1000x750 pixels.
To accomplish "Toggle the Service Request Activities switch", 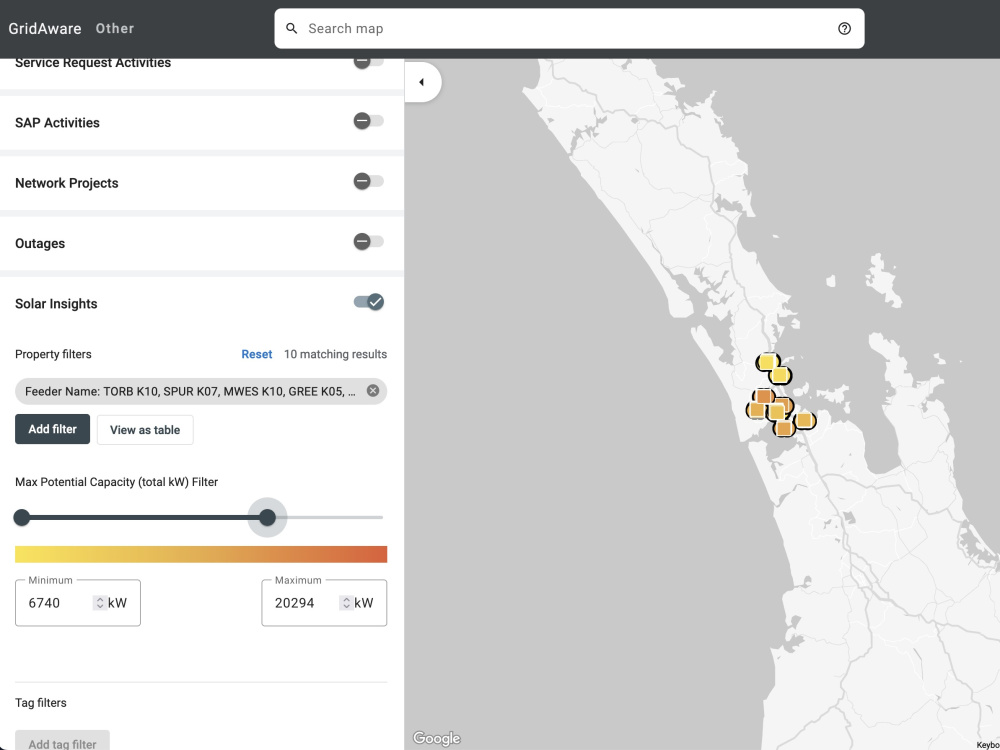I will tap(369, 62).
